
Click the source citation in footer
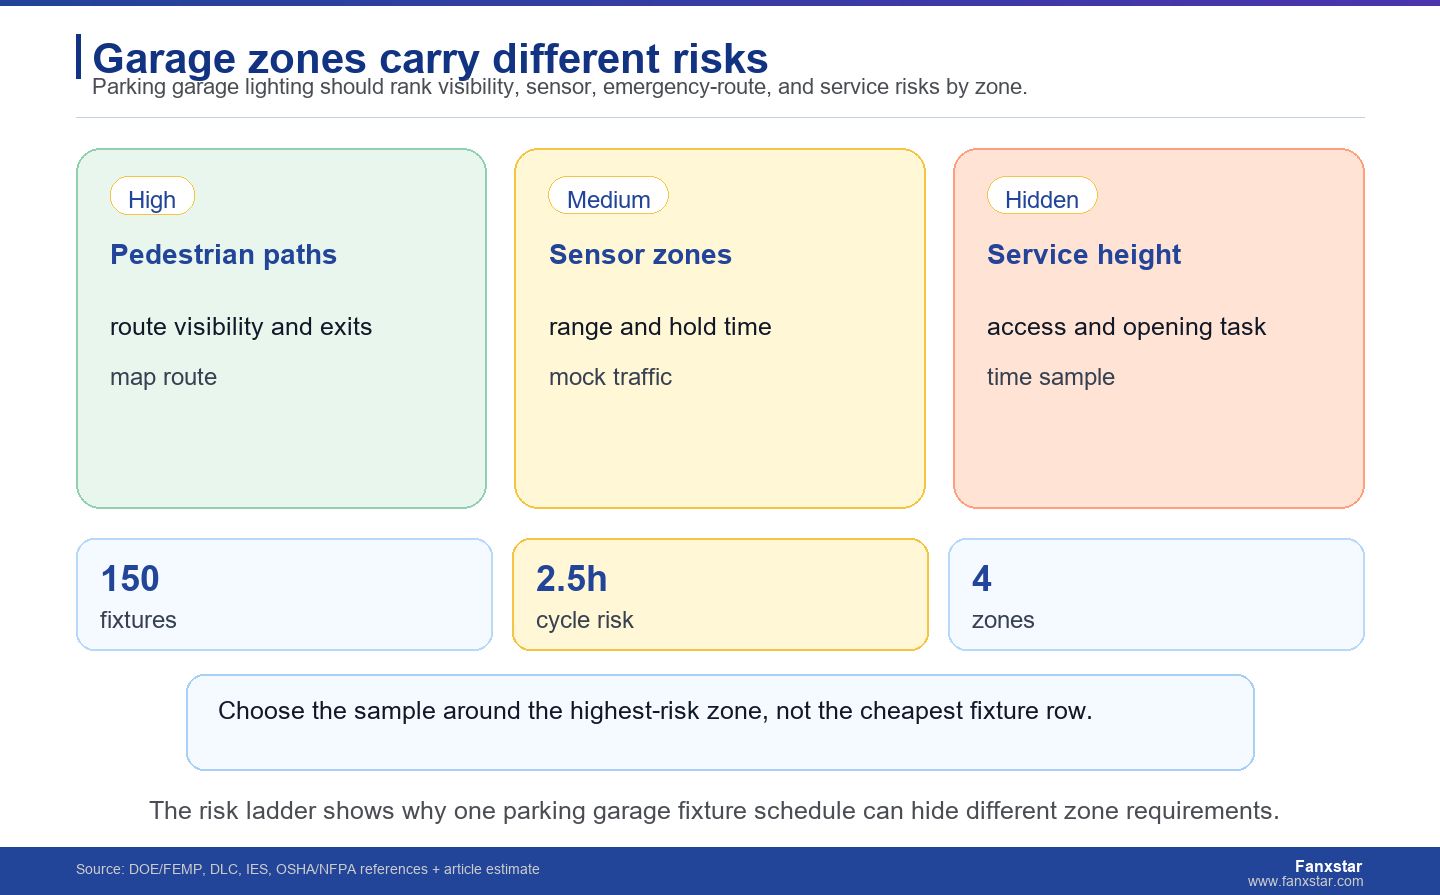pos(308,870)
